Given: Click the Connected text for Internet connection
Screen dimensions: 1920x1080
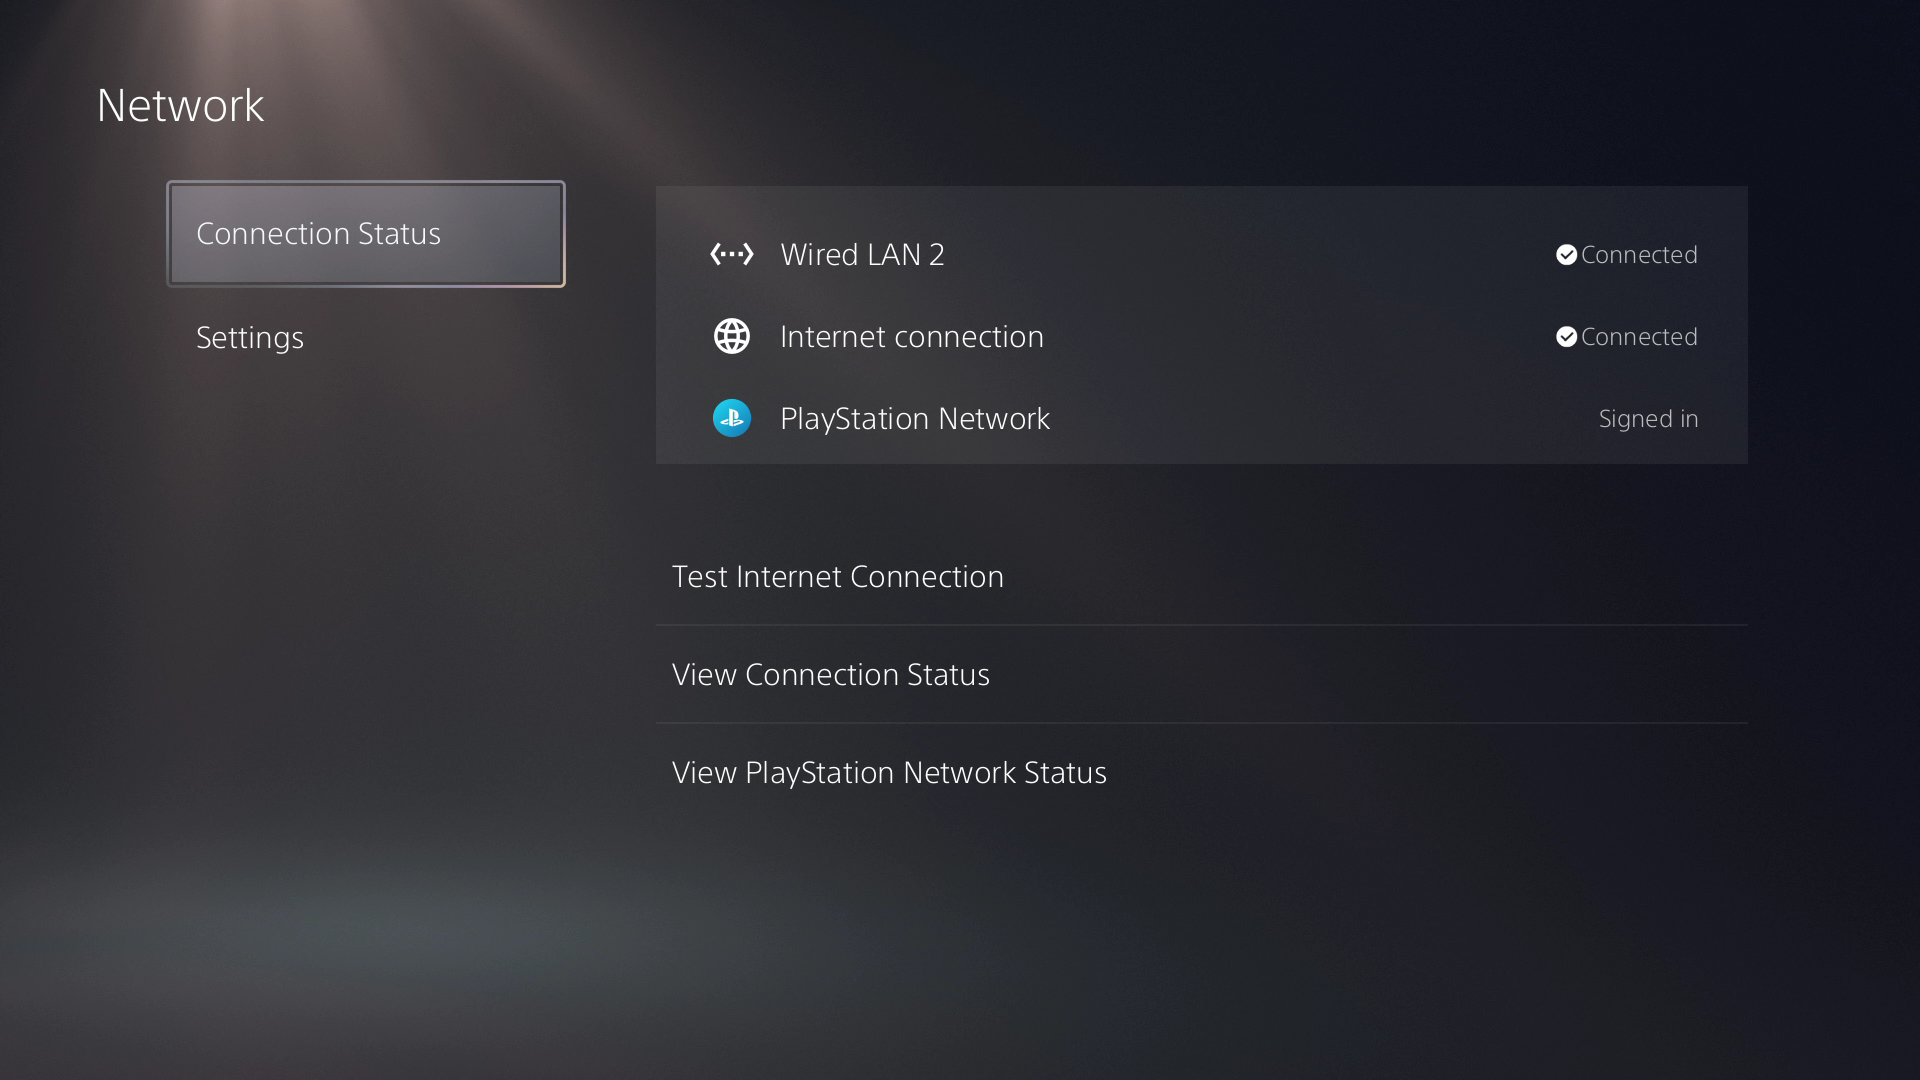Looking at the screenshot, I should click(x=1639, y=337).
